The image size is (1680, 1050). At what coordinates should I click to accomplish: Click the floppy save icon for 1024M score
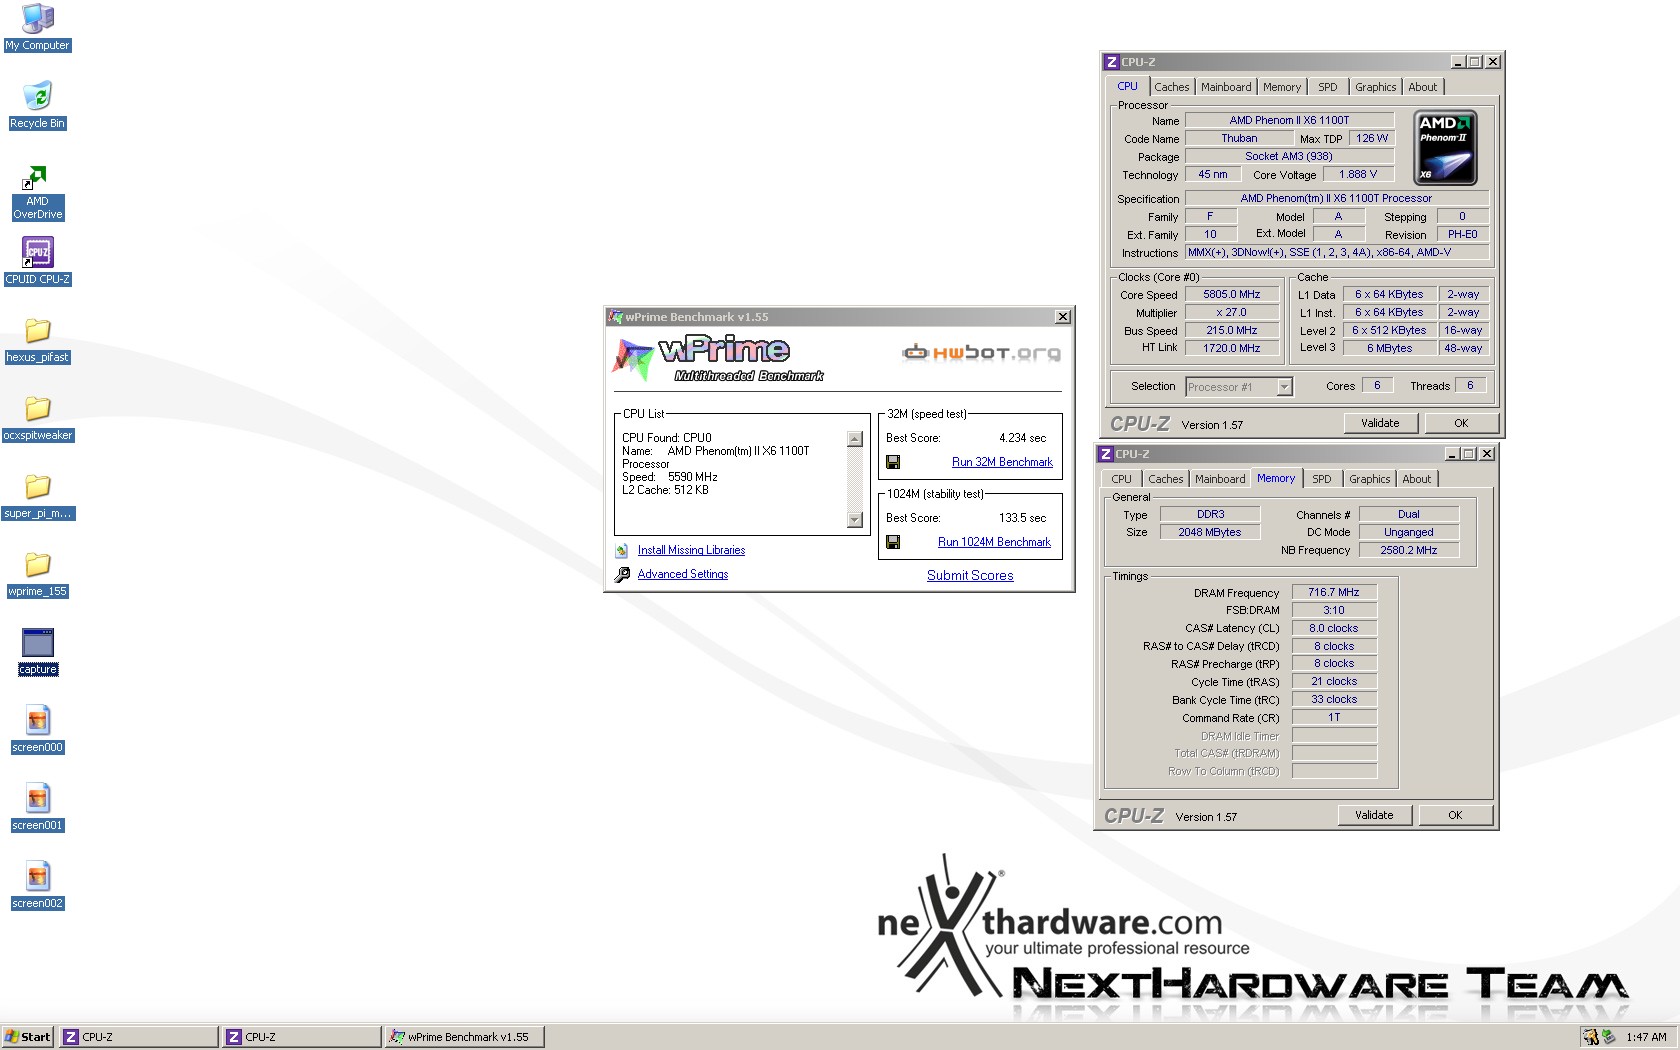point(893,542)
